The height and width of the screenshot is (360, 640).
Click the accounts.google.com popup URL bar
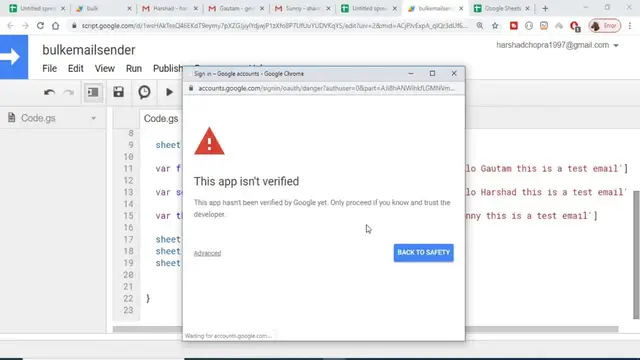click(327, 88)
